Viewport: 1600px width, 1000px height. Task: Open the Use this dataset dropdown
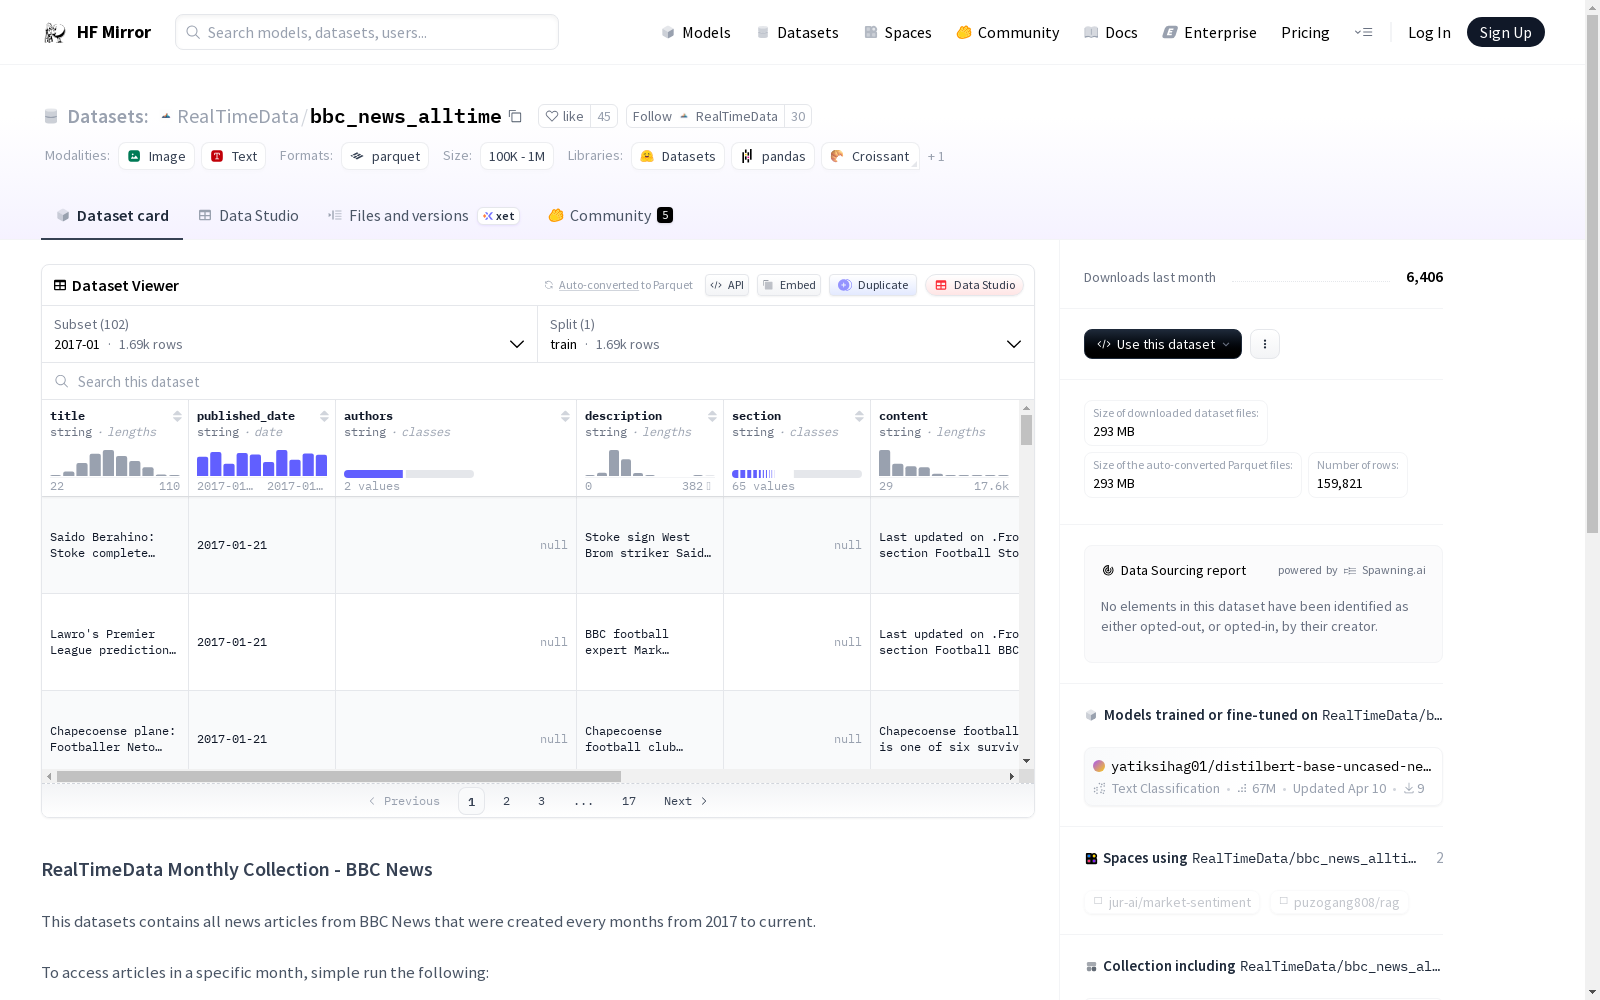point(1163,344)
